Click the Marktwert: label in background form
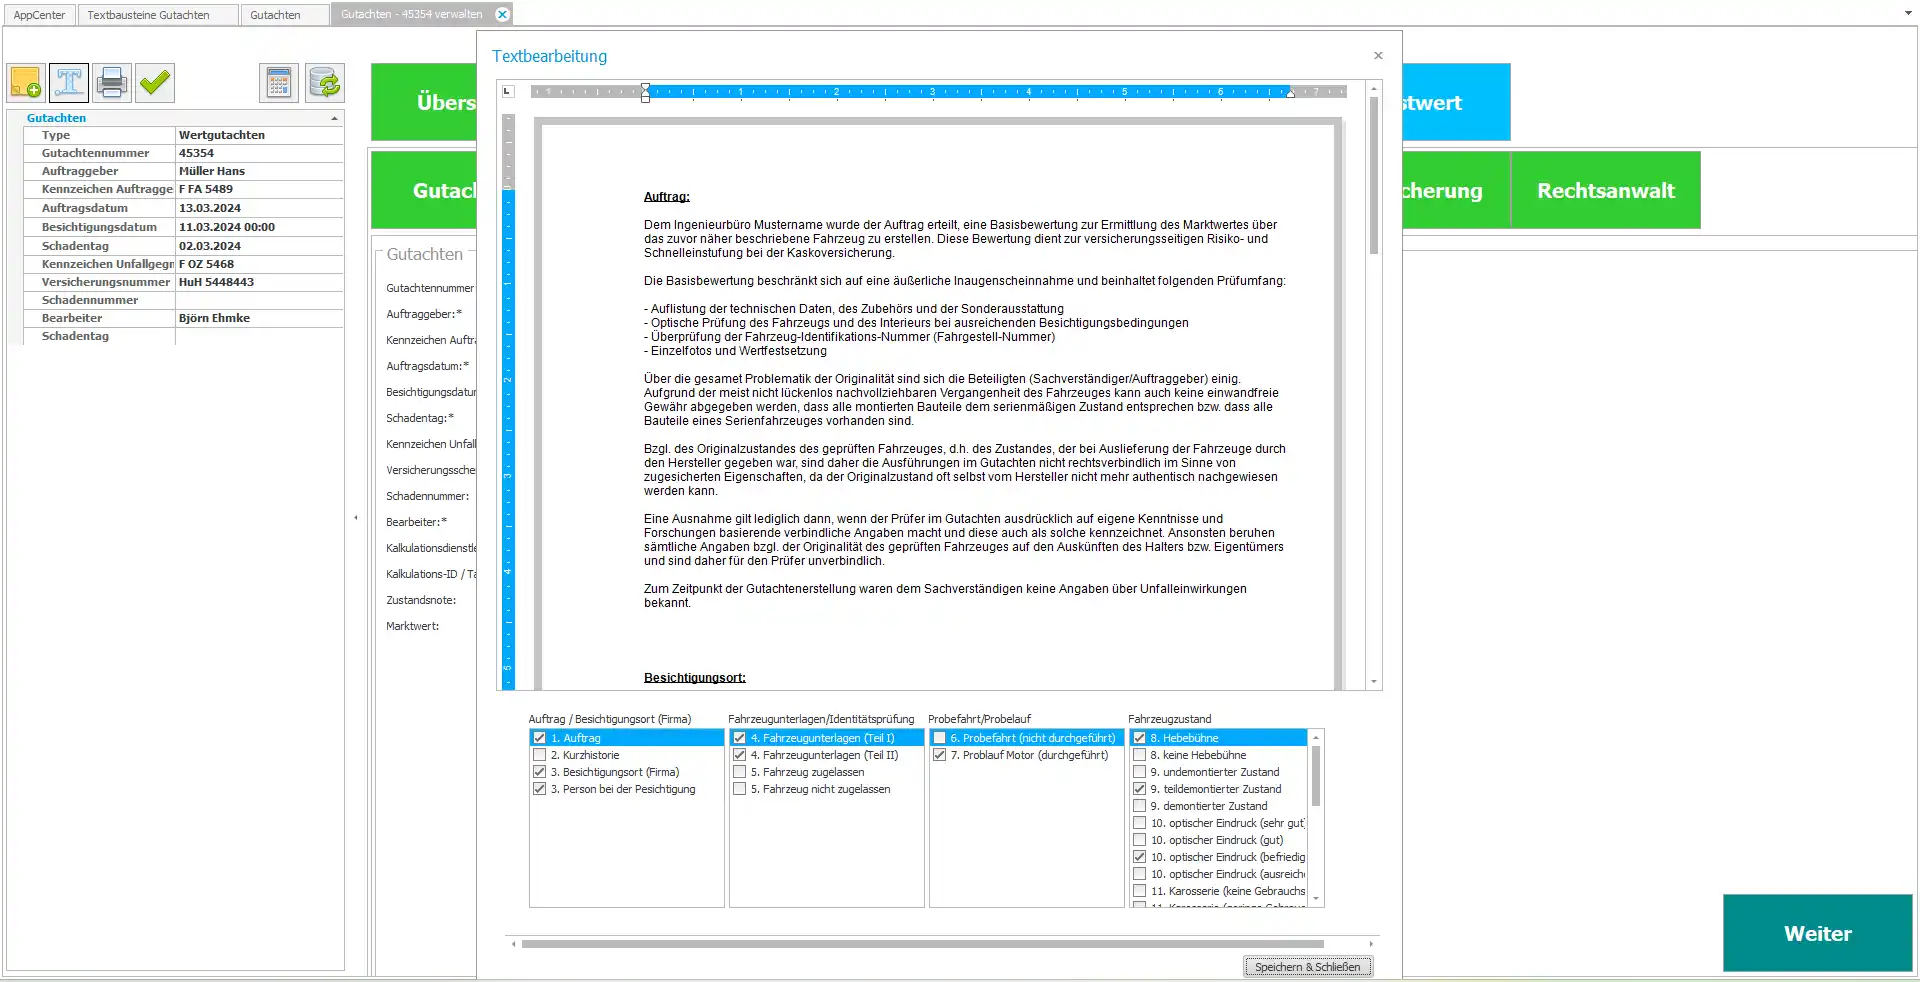 (412, 626)
